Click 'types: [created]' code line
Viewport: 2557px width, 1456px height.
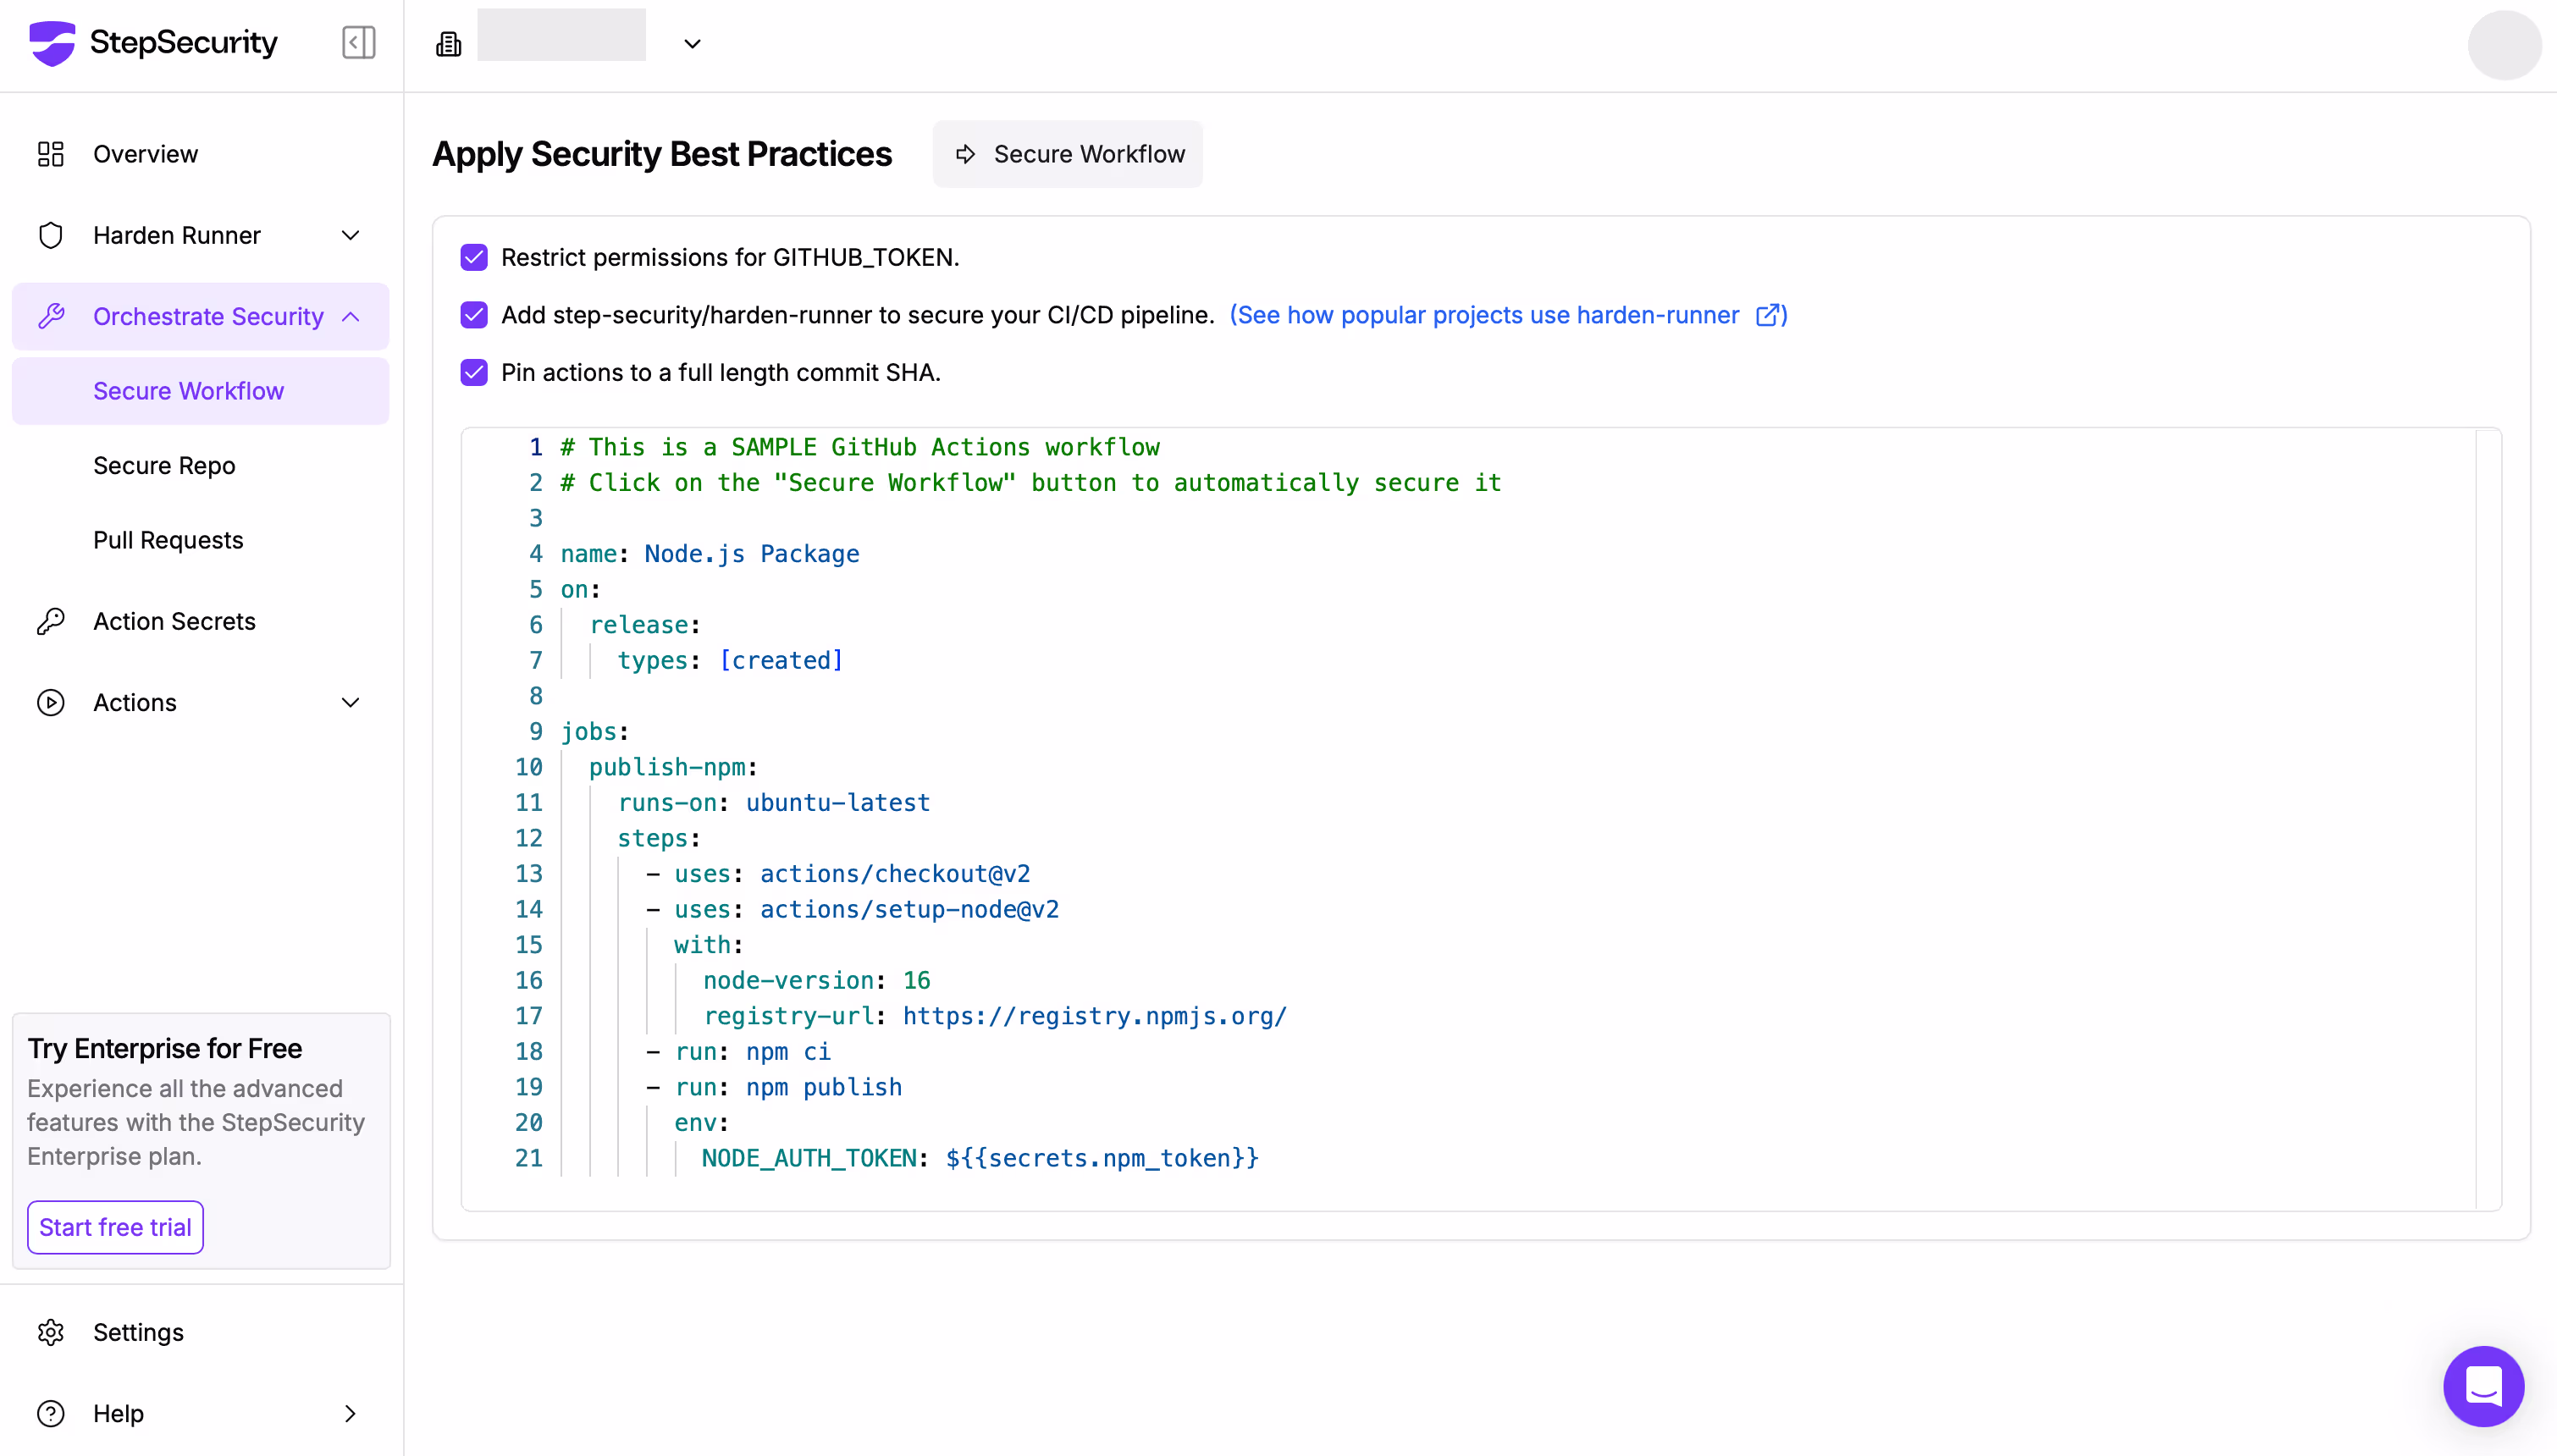(731, 660)
